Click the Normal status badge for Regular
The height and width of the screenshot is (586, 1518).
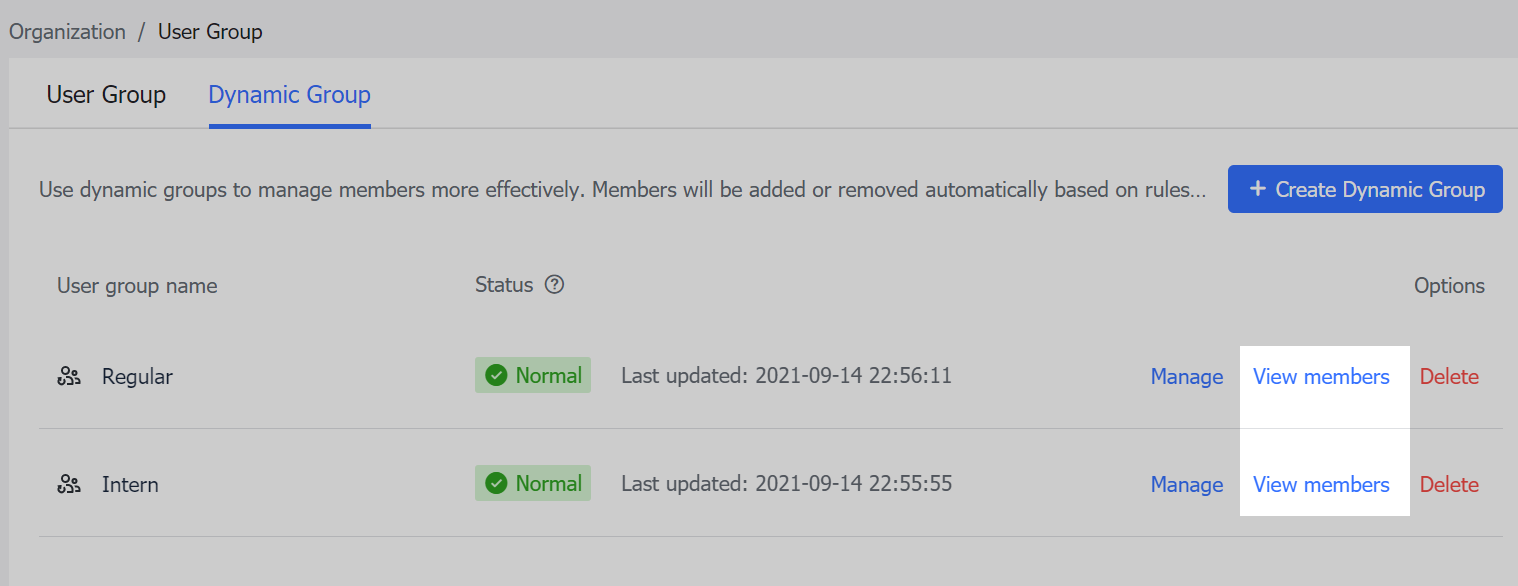[x=533, y=375]
